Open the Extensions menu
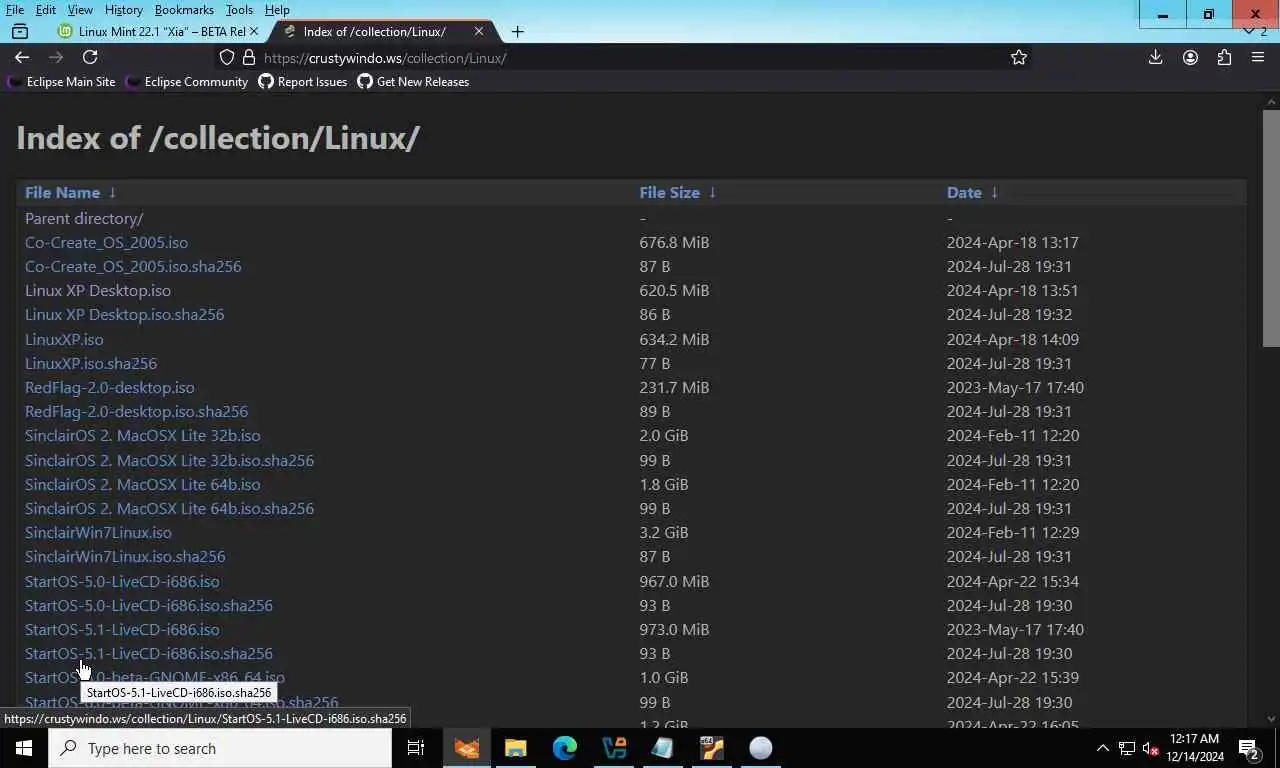 click(x=1224, y=57)
